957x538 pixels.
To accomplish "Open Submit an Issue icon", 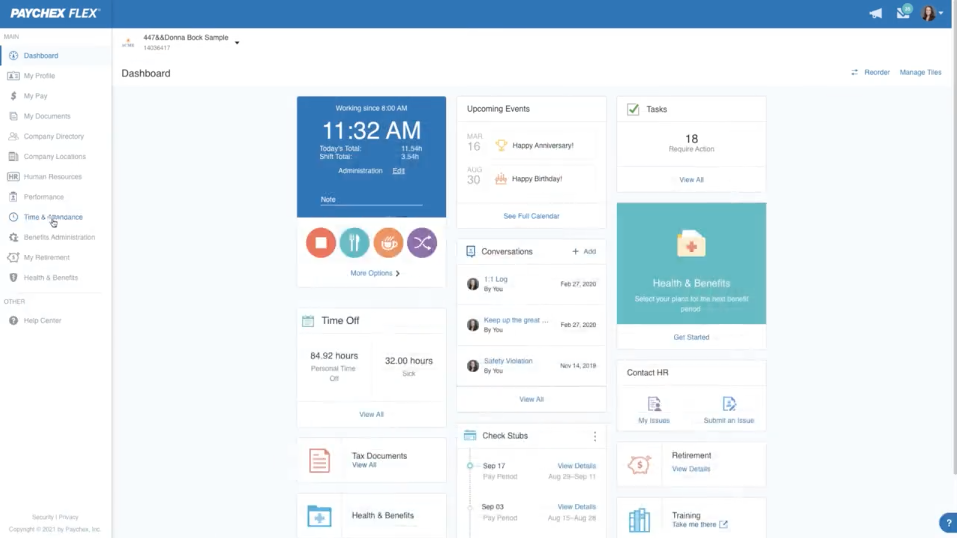I will (x=729, y=404).
